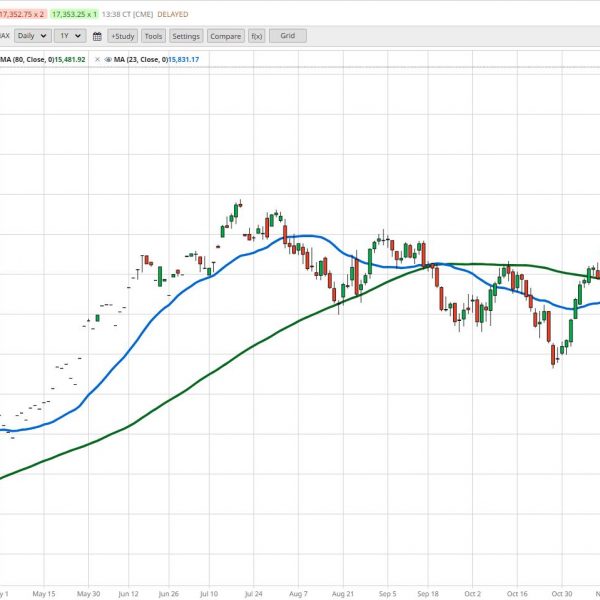Click the red bid price 17,352.75 badge
The width and height of the screenshot is (600, 600).
[x=22, y=14]
